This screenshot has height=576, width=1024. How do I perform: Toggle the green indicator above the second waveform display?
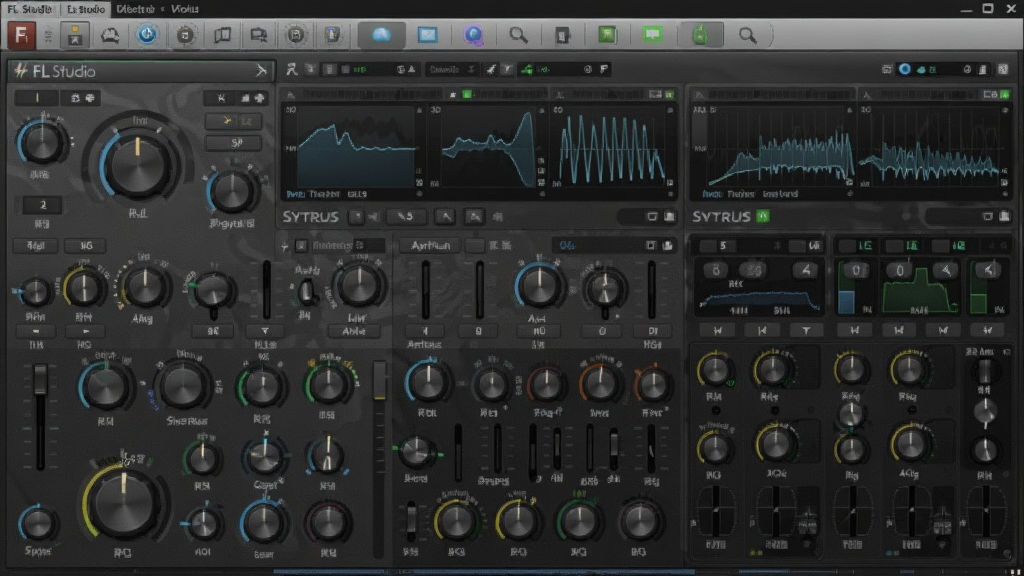(x=467, y=95)
